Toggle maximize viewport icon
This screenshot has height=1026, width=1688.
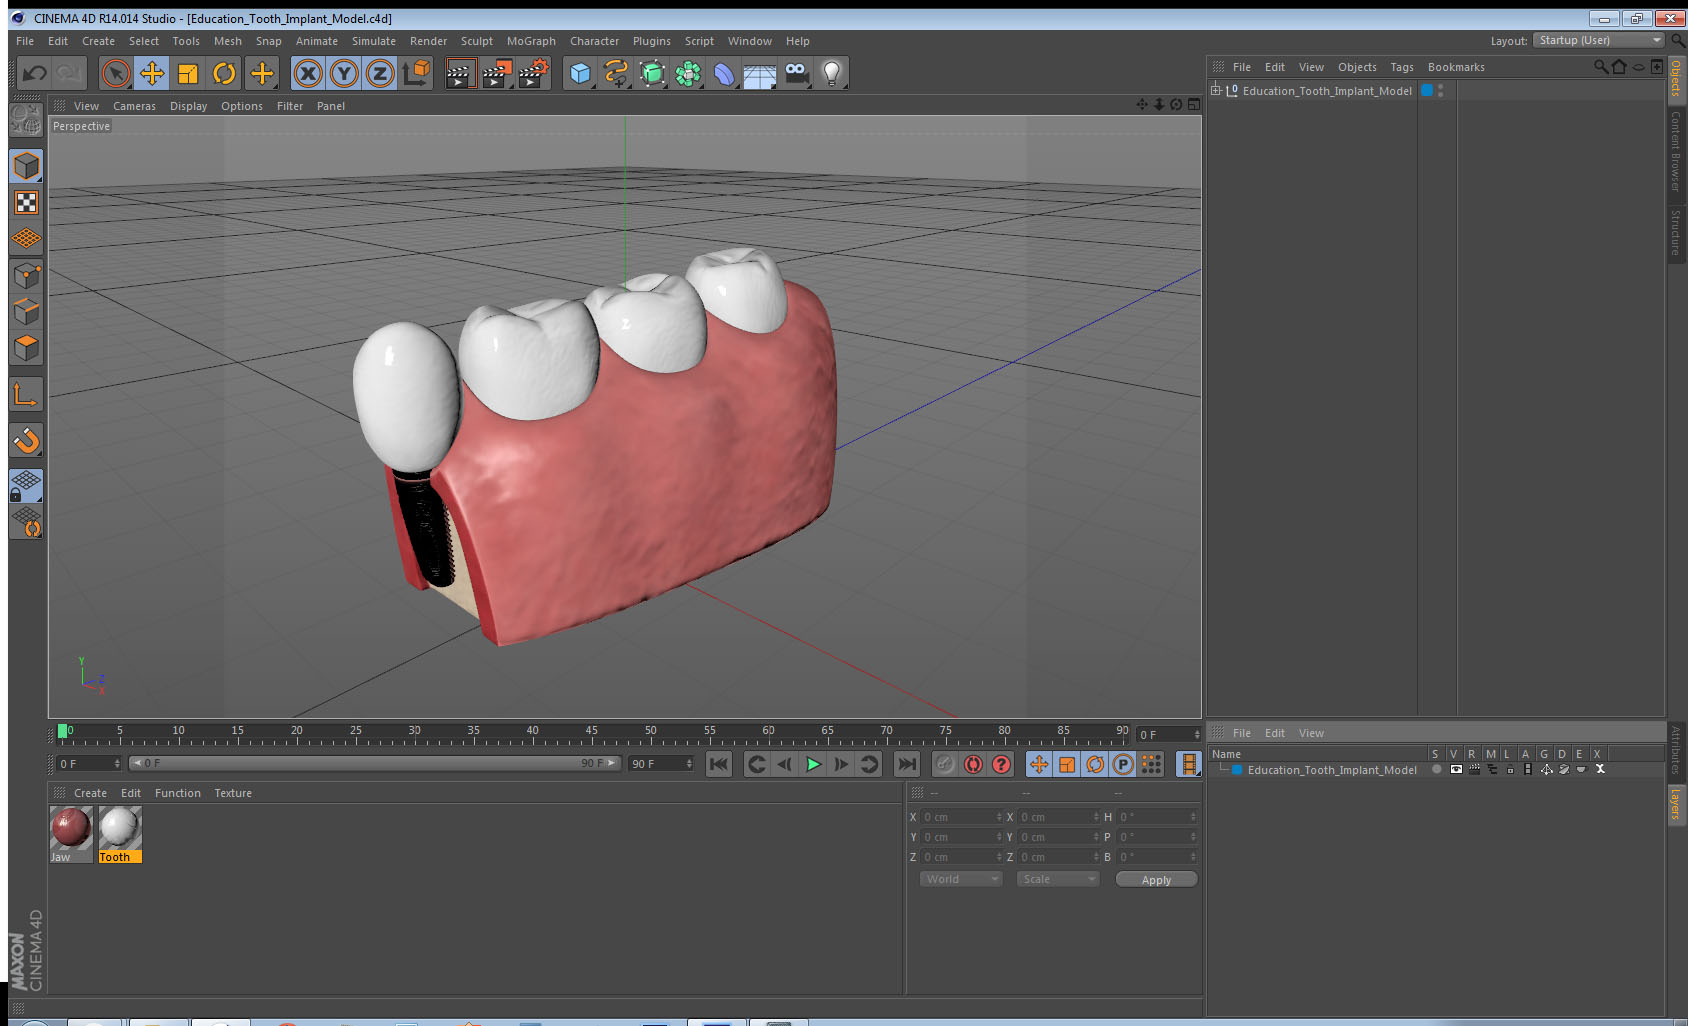click(1194, 105)
